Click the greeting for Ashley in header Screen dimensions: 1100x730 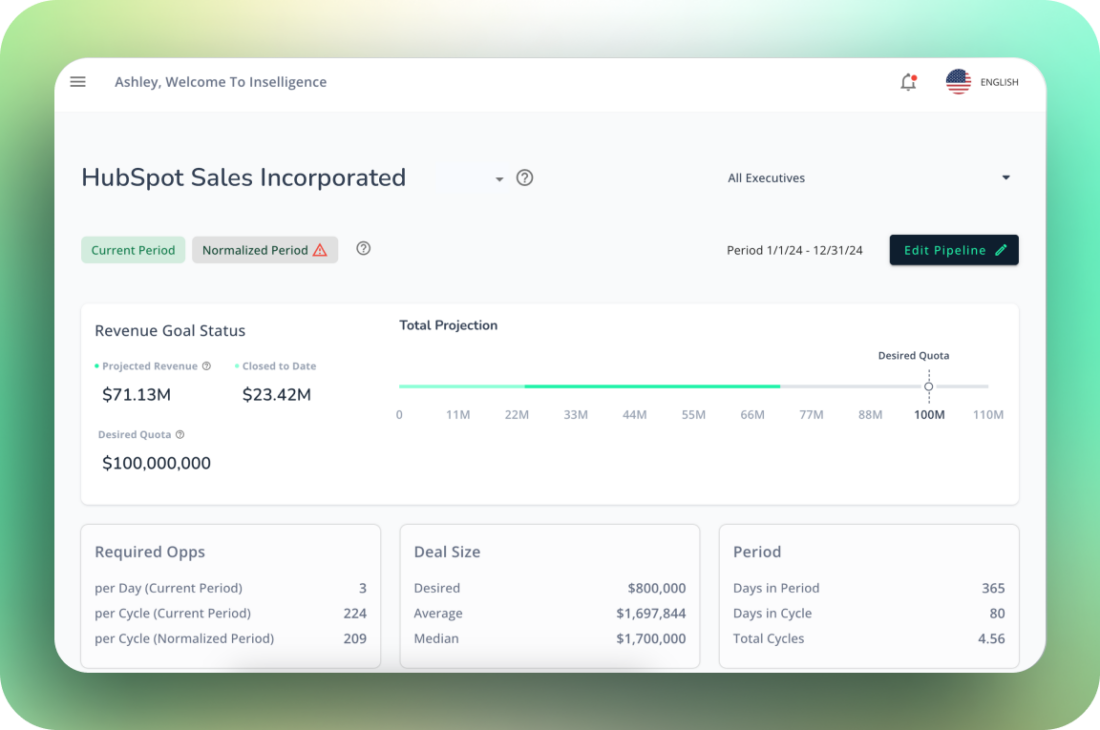[x=220, y=82]
